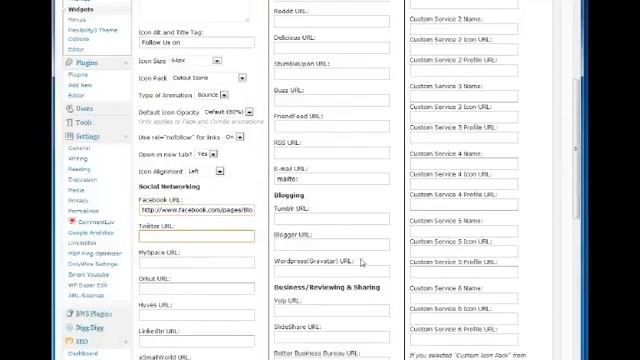Click the Tools icon in sidebar
Viewport: 640px width, 360px height.
(x=69, y=122)
